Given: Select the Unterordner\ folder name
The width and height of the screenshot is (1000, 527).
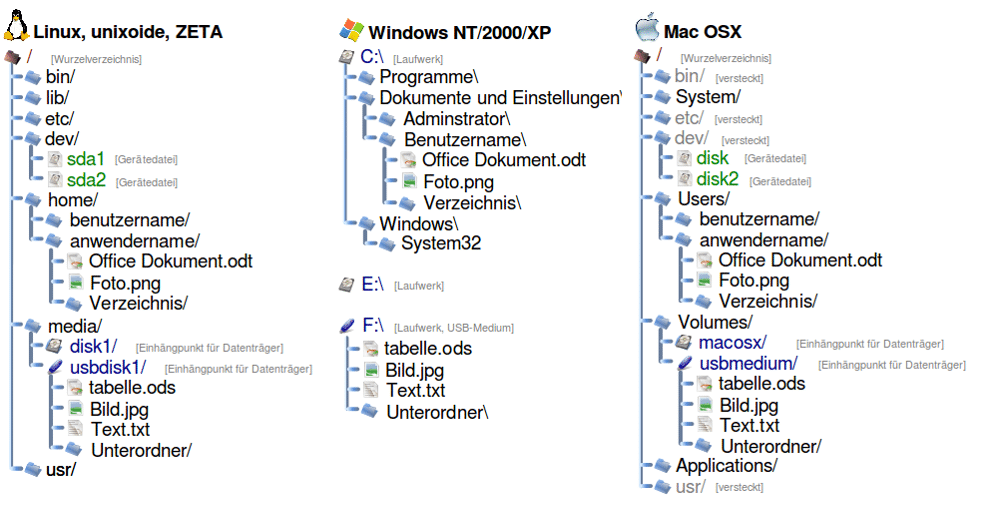Looking at the screenshot, I should coord(438,412).
